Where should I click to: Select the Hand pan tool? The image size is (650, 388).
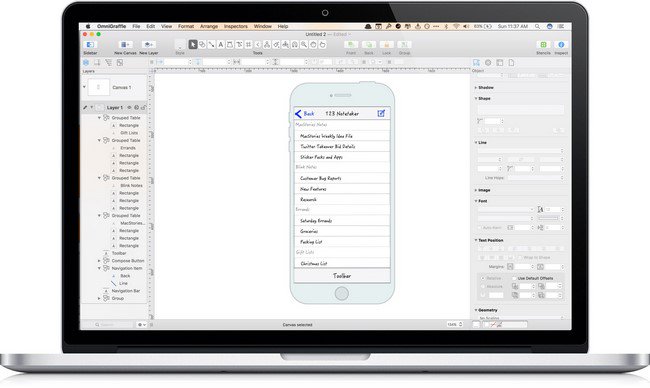click(x=313, y=44)
